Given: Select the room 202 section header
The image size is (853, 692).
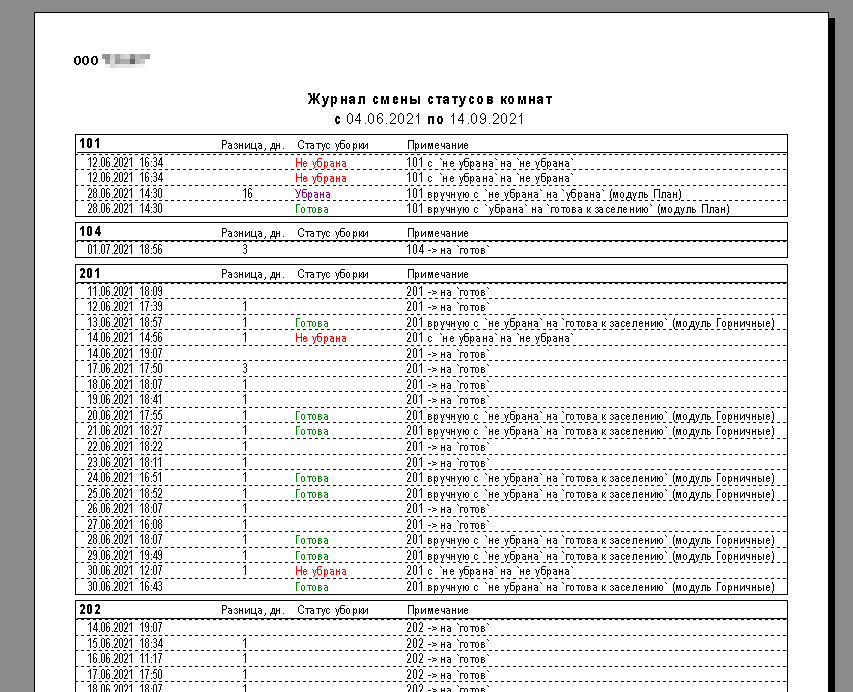Looking at the screenshot, I should (x=90, y=609).
